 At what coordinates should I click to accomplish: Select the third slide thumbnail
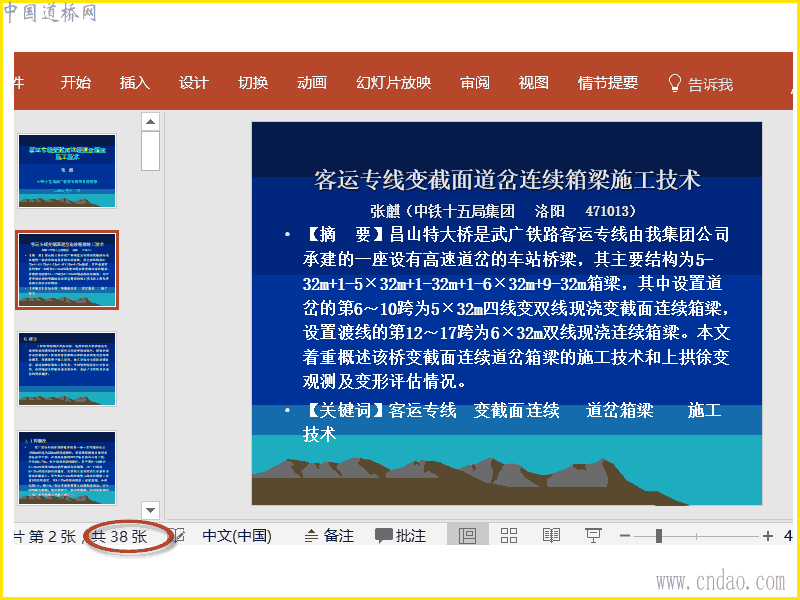(x=67, y=369)
